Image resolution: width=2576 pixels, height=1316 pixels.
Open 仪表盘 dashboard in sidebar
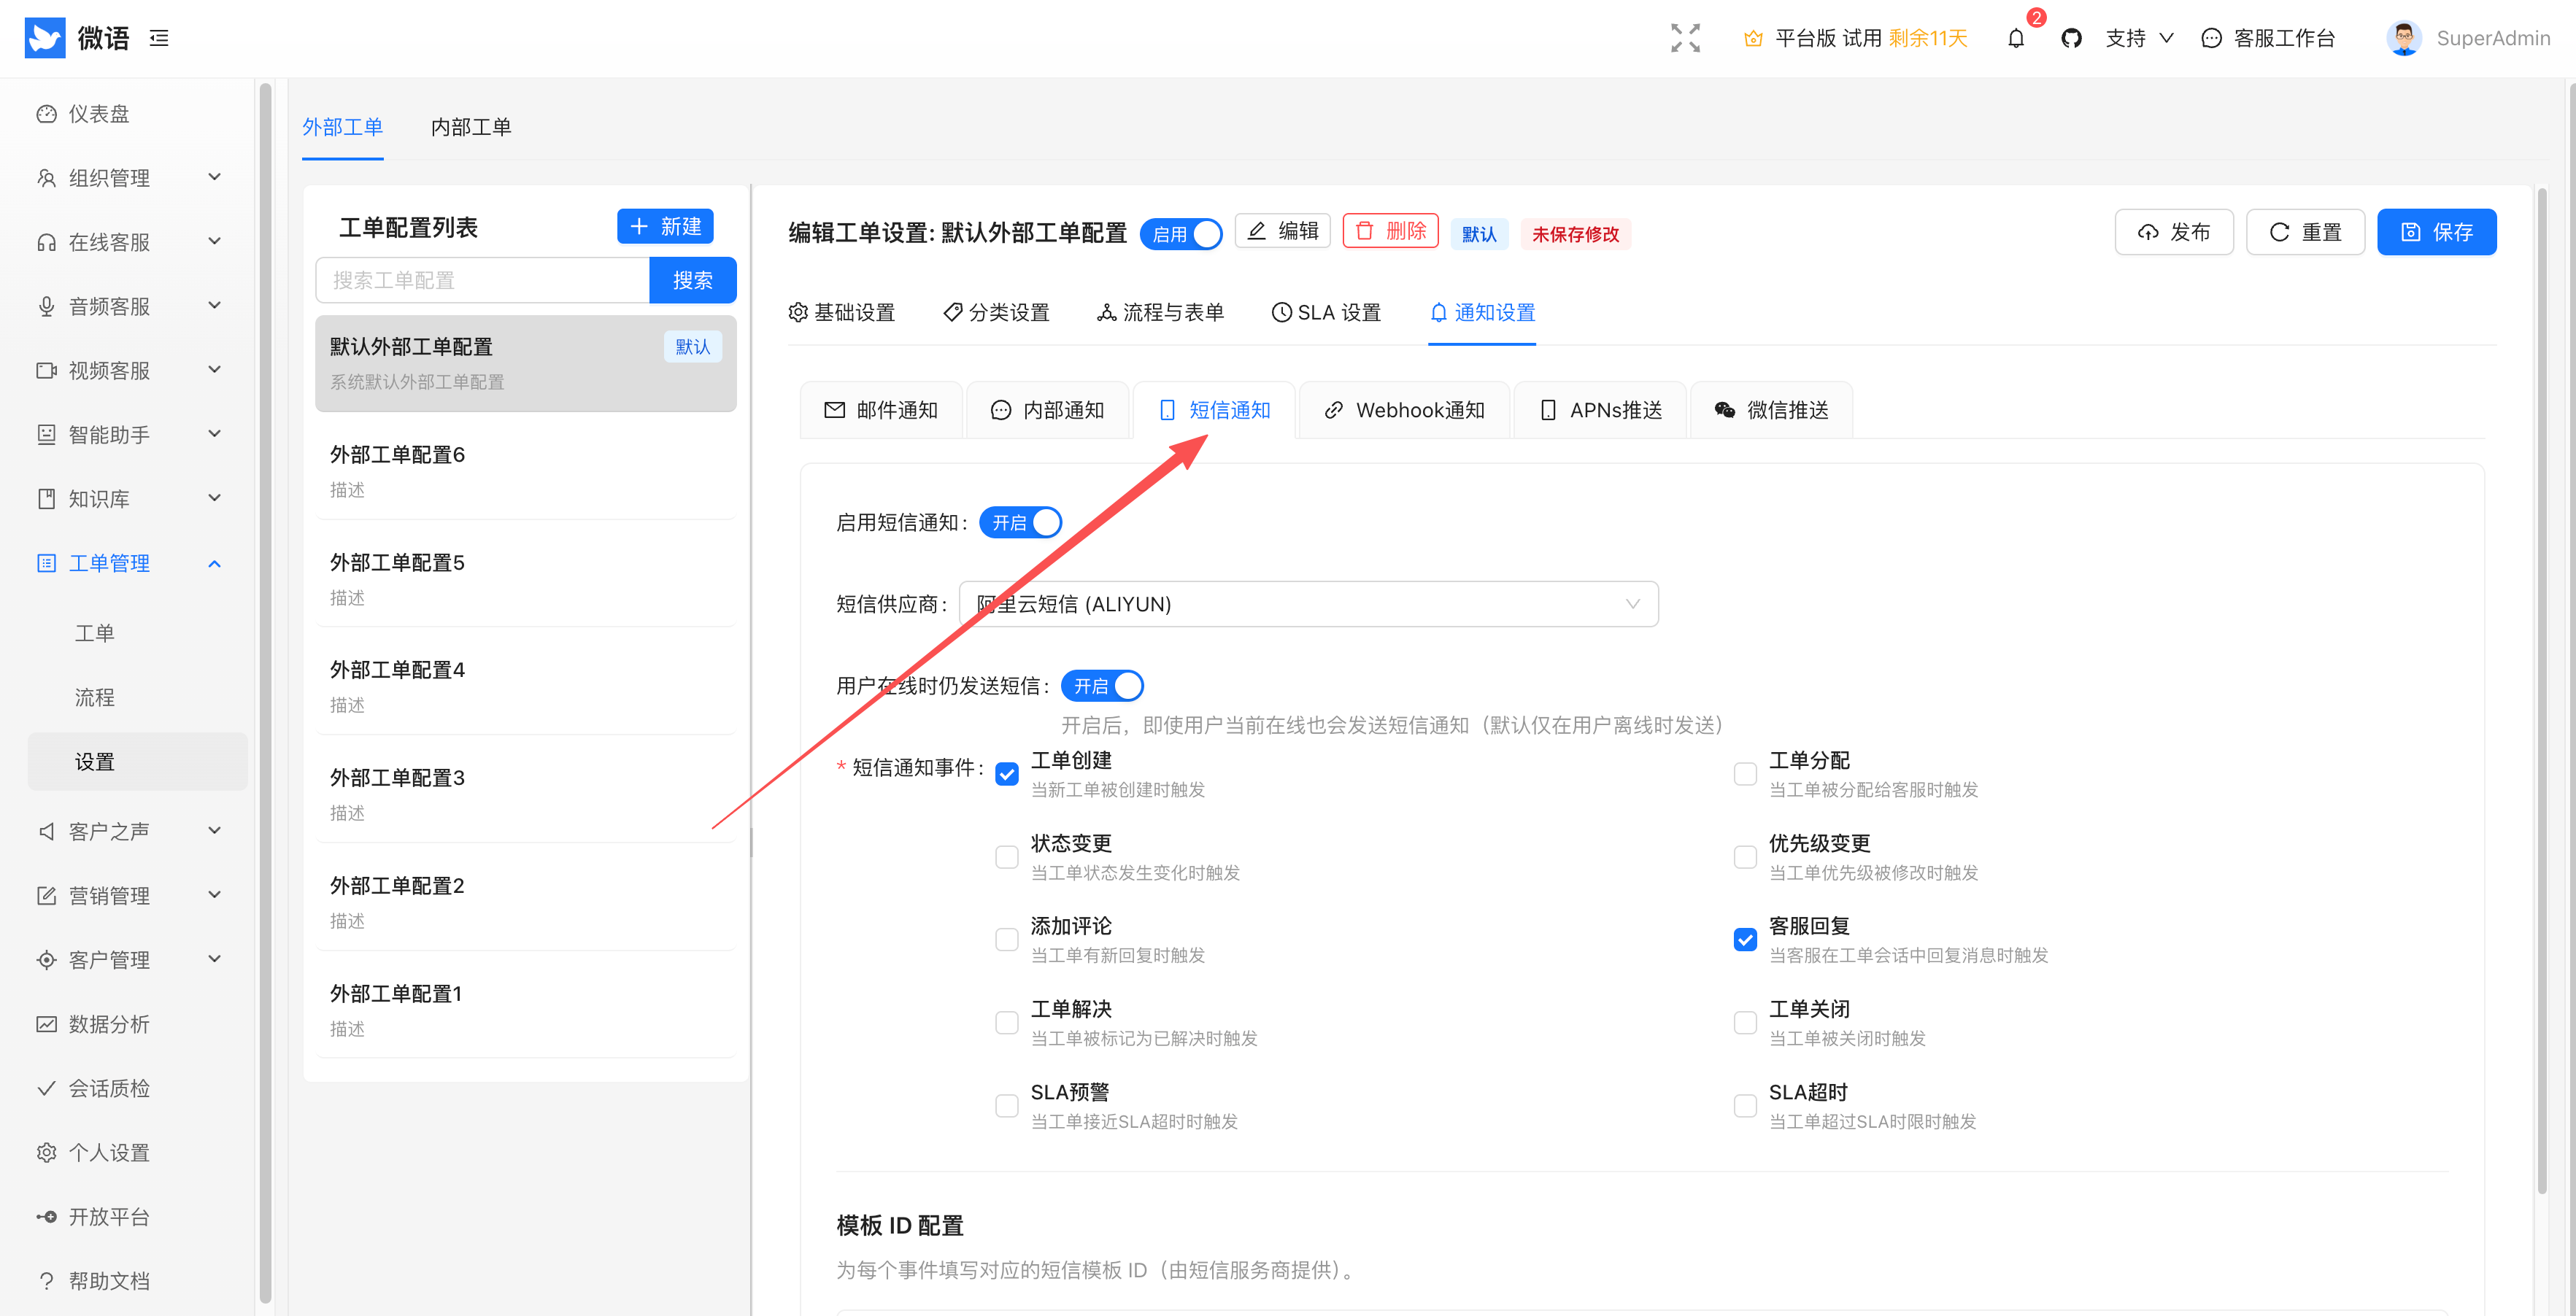[x=98, y=114]
